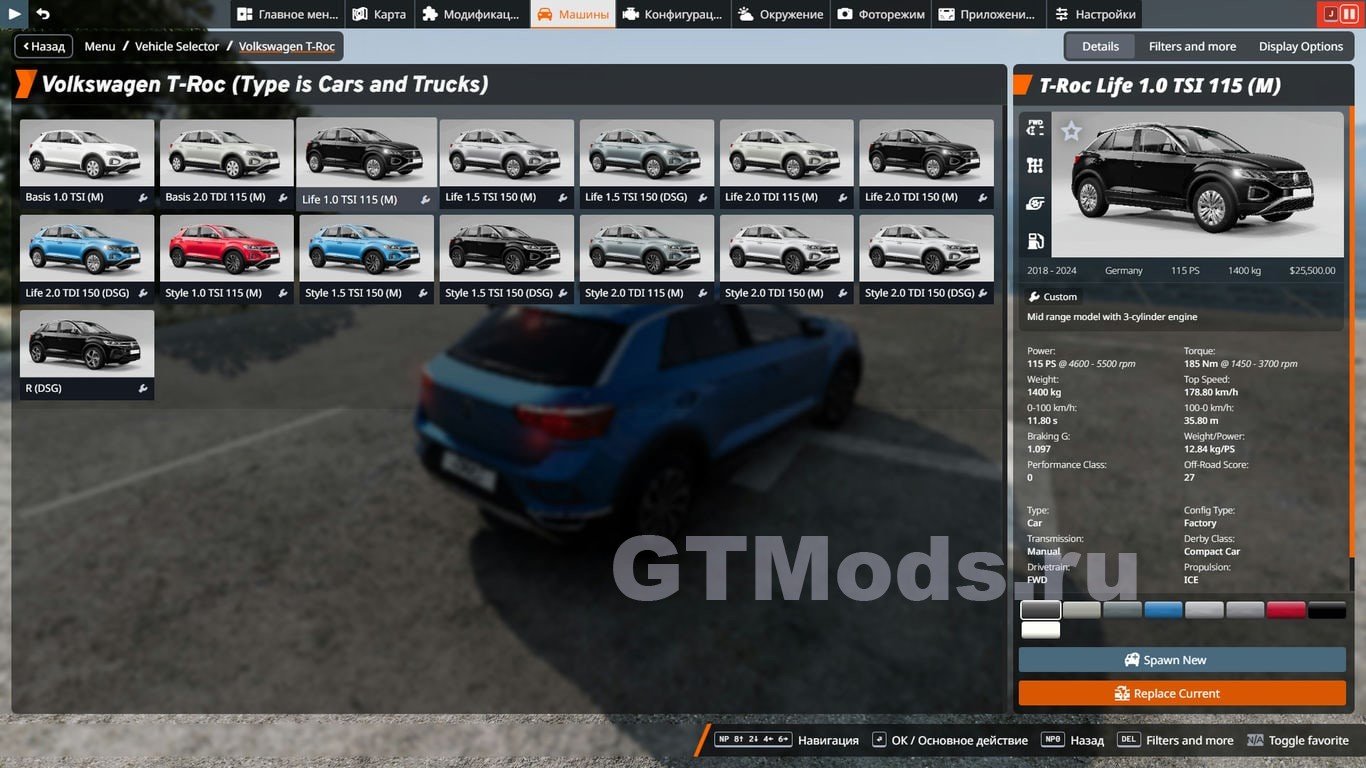The image size is (1366, 768).
Task: Click the play button in top-left corner
Action: point(14,14)
